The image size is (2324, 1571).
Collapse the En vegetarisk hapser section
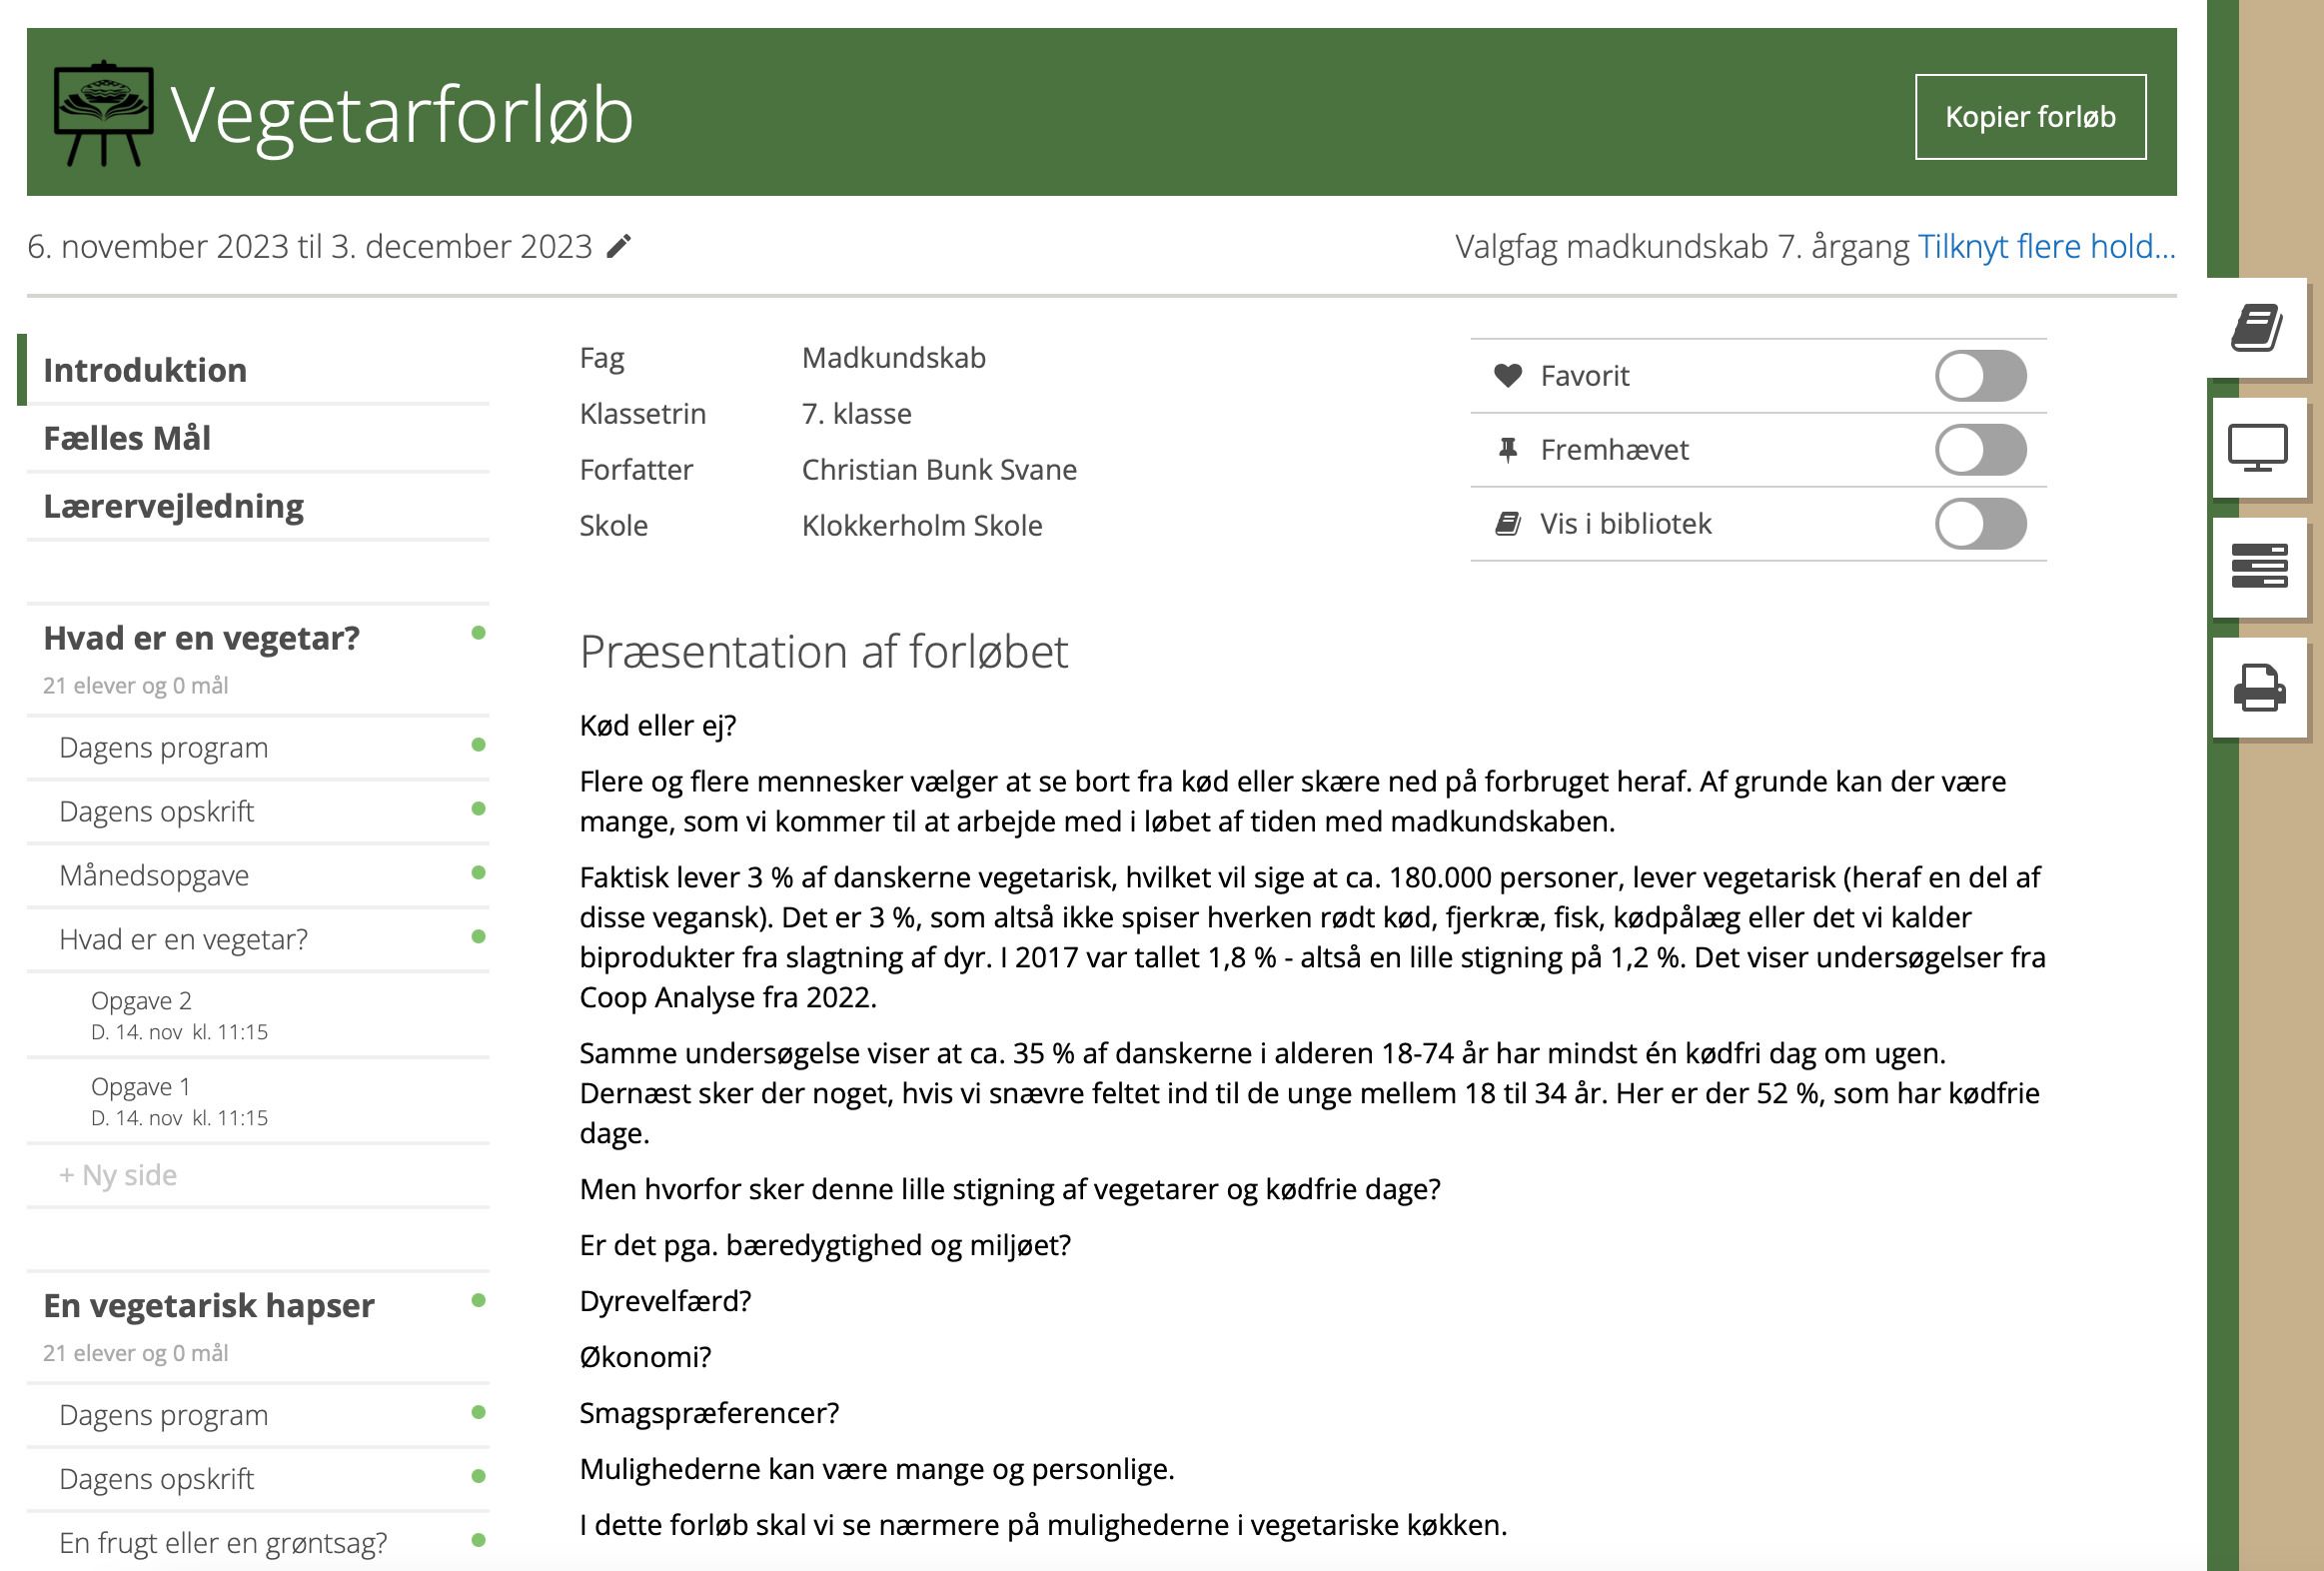pos(208,1305)
